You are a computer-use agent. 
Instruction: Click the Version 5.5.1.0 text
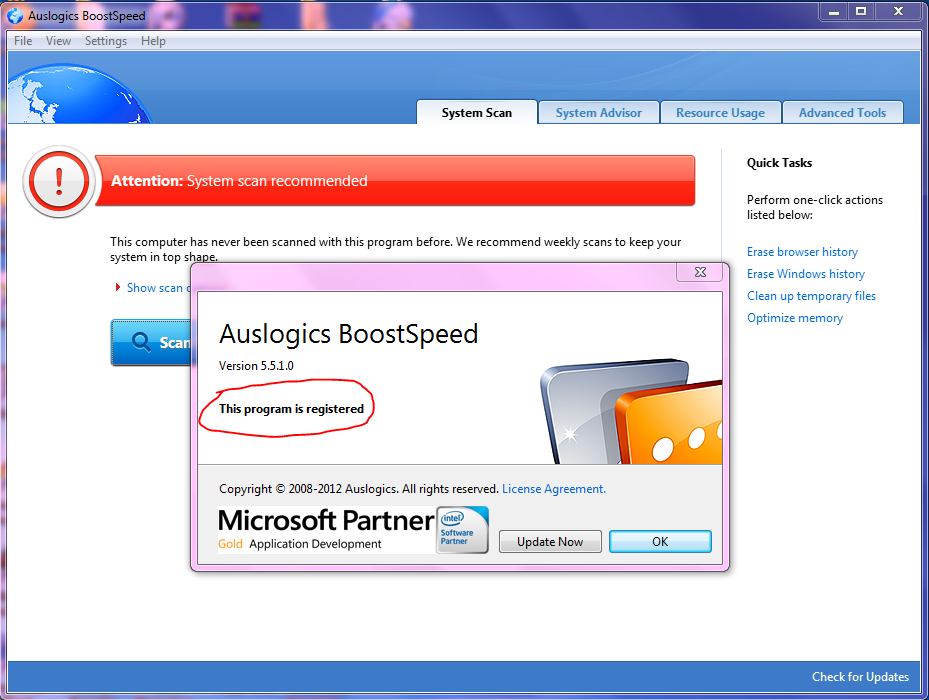tap(256, 366)
